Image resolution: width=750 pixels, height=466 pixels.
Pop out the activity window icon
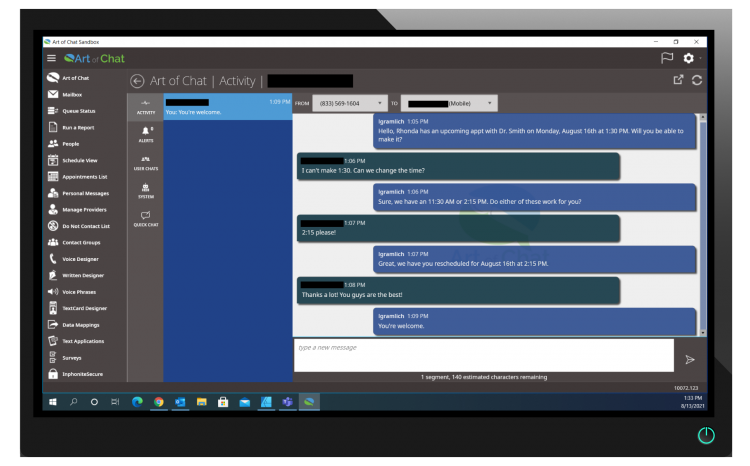(x=678, y=80)
